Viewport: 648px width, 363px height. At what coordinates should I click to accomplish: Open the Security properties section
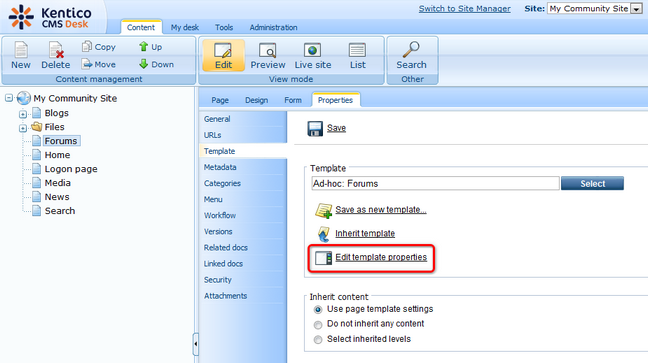(243, 280)
